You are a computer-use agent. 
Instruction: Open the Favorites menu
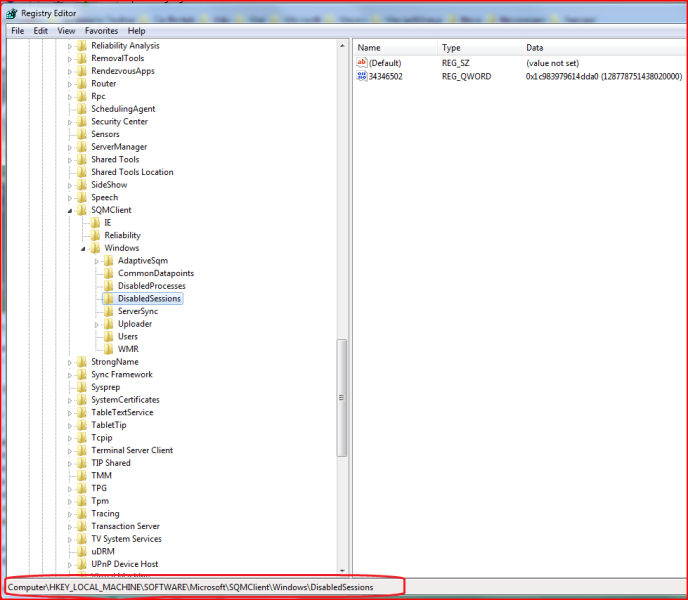tap(101, 31)
